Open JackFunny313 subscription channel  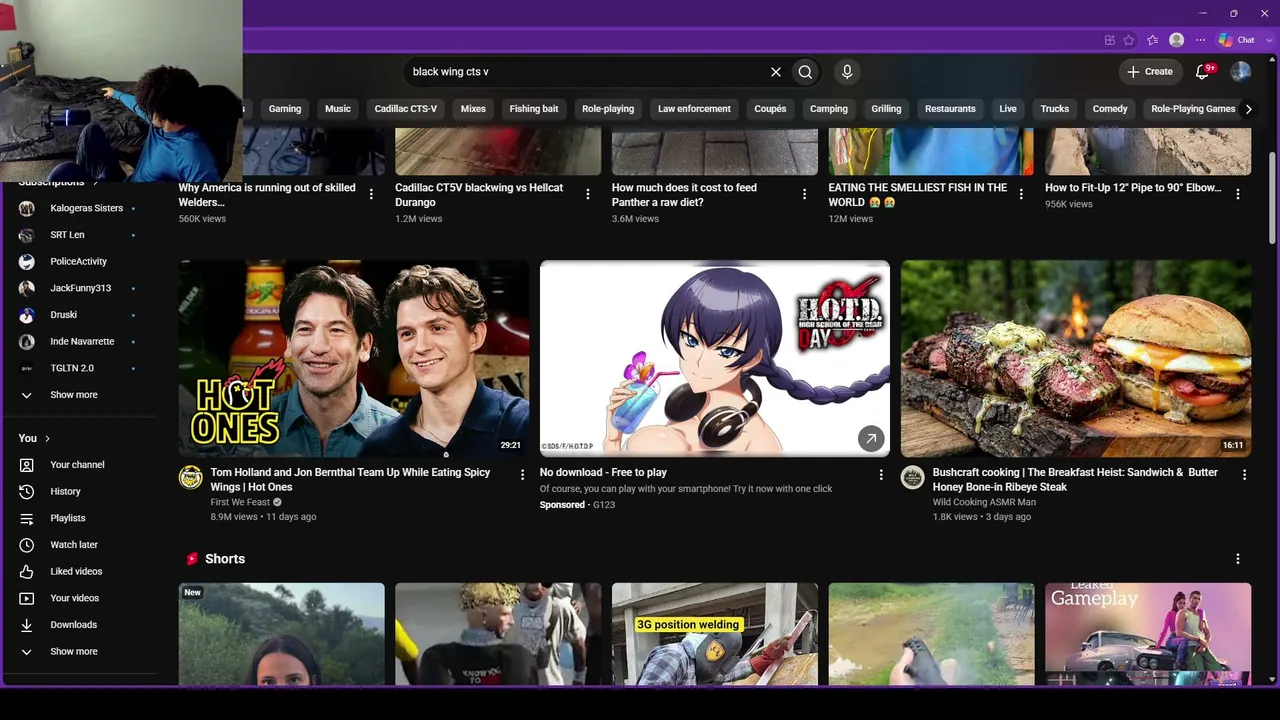tap(80, 288)
